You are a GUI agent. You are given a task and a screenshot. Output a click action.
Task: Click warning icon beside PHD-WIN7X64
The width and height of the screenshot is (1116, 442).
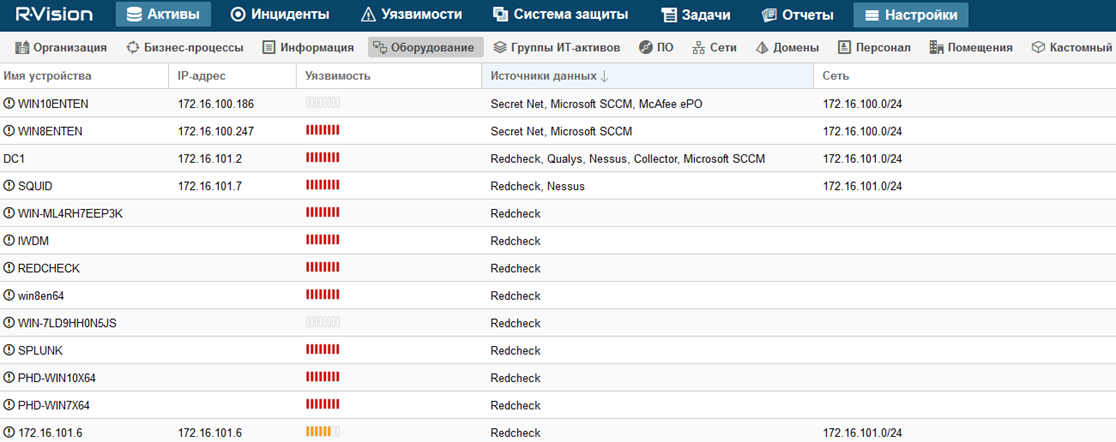coord(9,406)
